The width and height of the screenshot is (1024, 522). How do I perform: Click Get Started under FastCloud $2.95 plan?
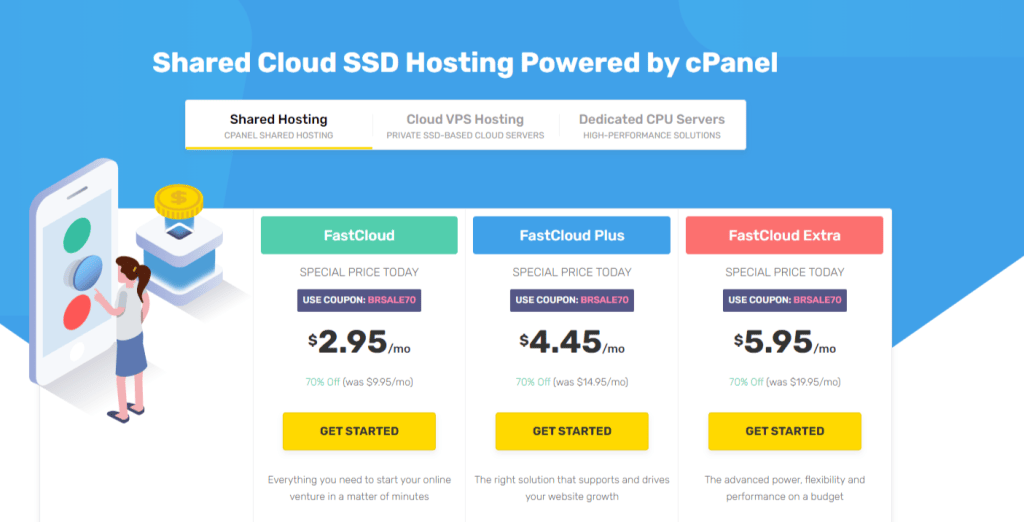[359, 431]
